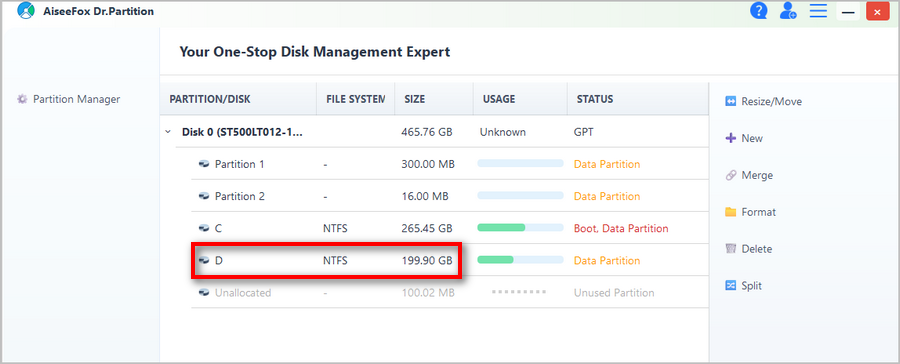Click the D partition usage bar

click(520, 260)
